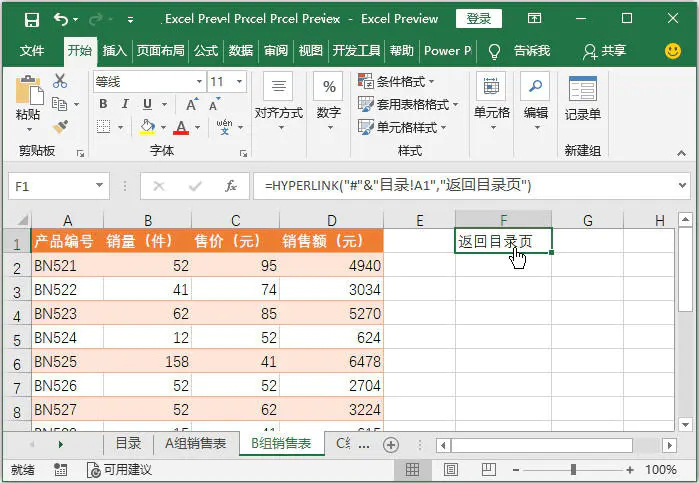Click the 共享 share button
The width and height of the screenshot is (699, 483).
(604, 51)
